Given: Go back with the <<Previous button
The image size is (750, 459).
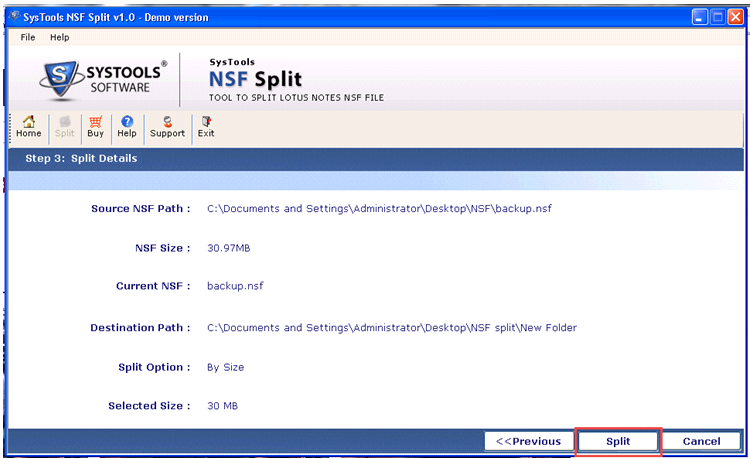Looking at the screenshot, I should click(x=529, y=441).
